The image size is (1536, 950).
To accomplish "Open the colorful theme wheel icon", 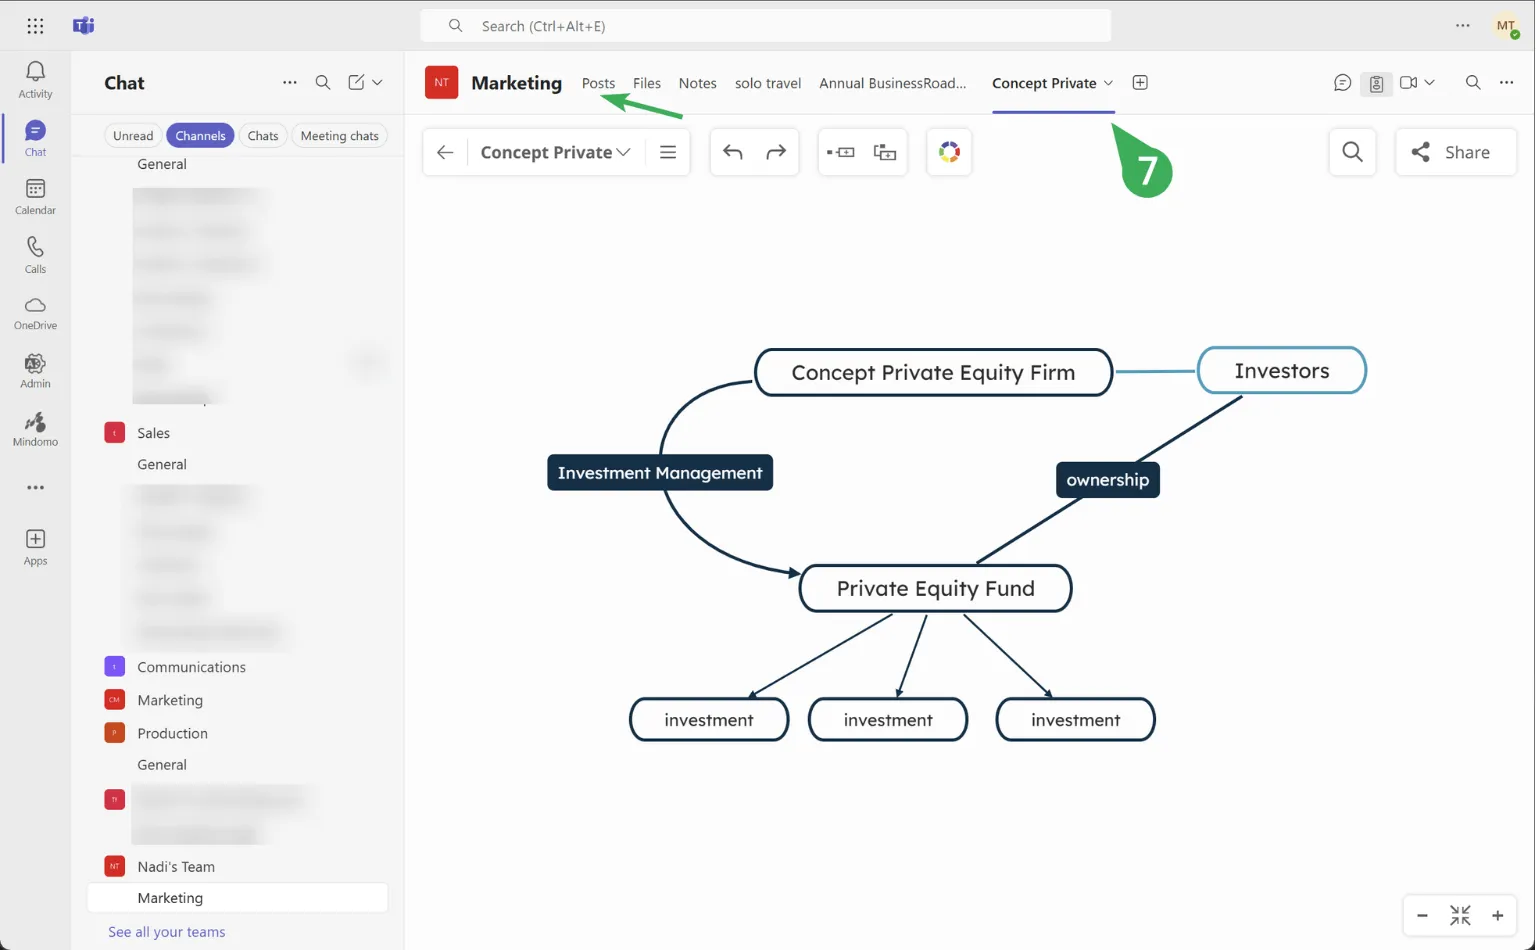I will pyautogui.click(x=949, y=152).
